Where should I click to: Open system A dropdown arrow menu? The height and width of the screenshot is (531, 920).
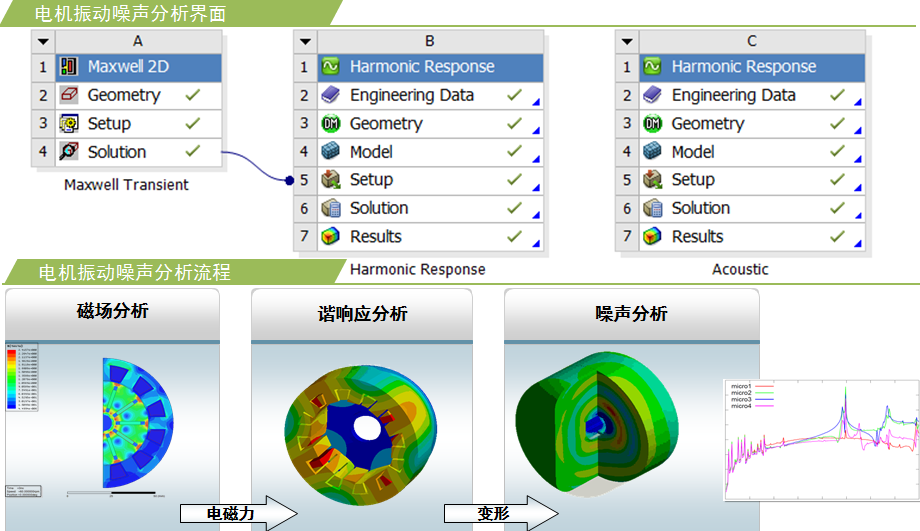click(x=43, y=42)
